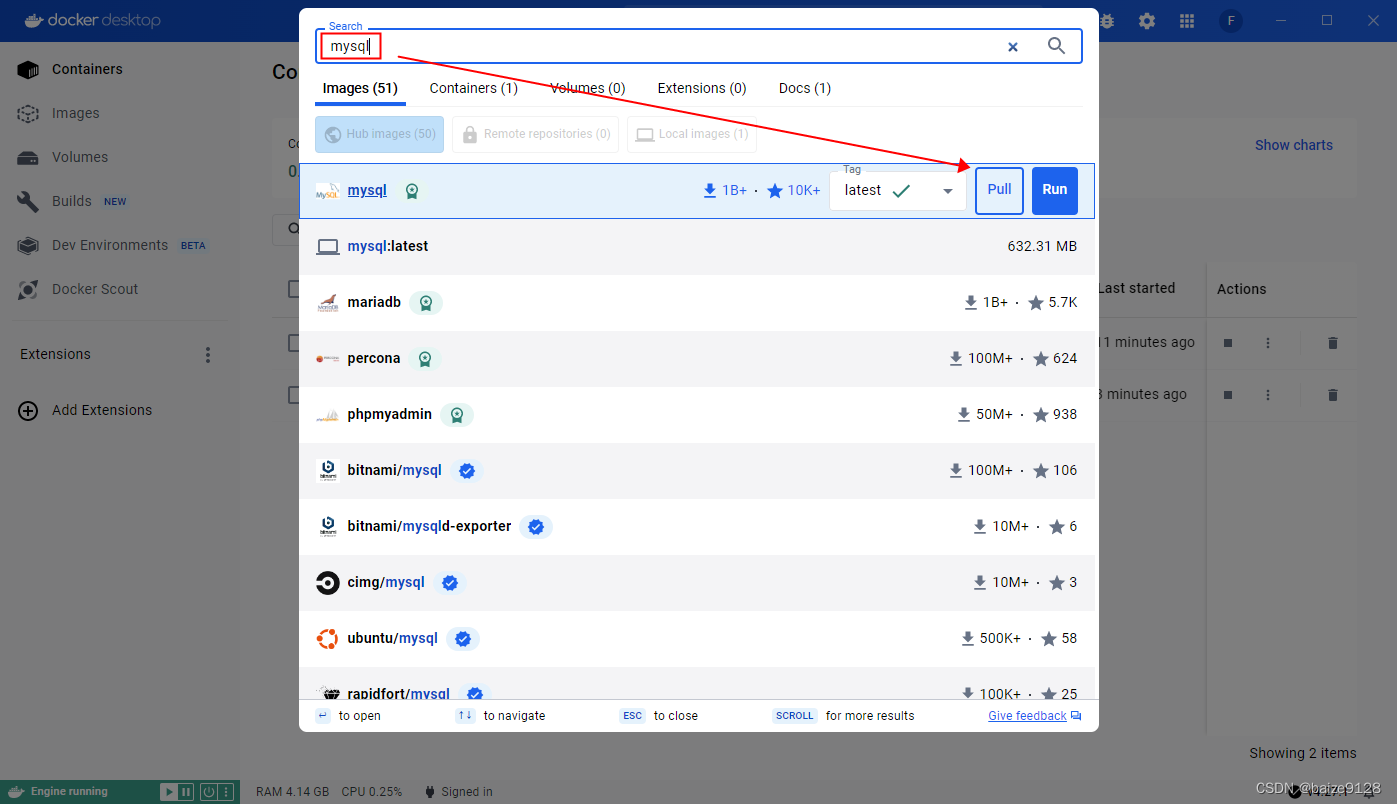Viewport: 1397px width, 804px height.
Task: Select the Local images (1) filter
Action: click(692, 134)
